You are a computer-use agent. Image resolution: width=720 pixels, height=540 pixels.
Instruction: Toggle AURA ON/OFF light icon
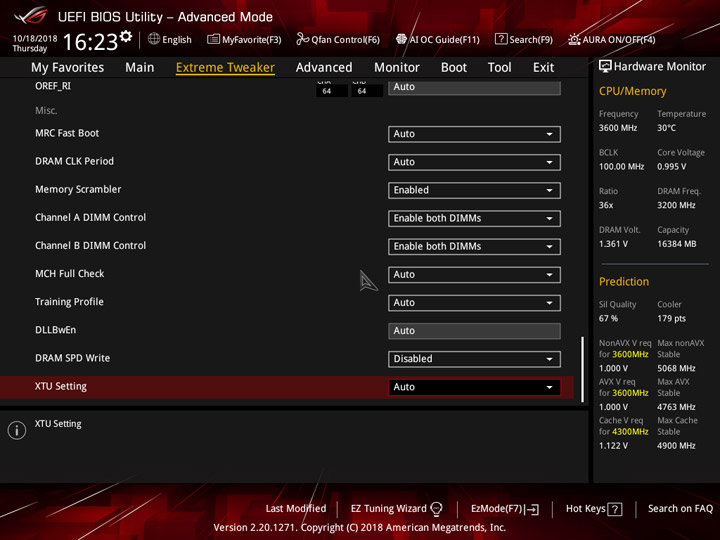(x=574, y=39)
